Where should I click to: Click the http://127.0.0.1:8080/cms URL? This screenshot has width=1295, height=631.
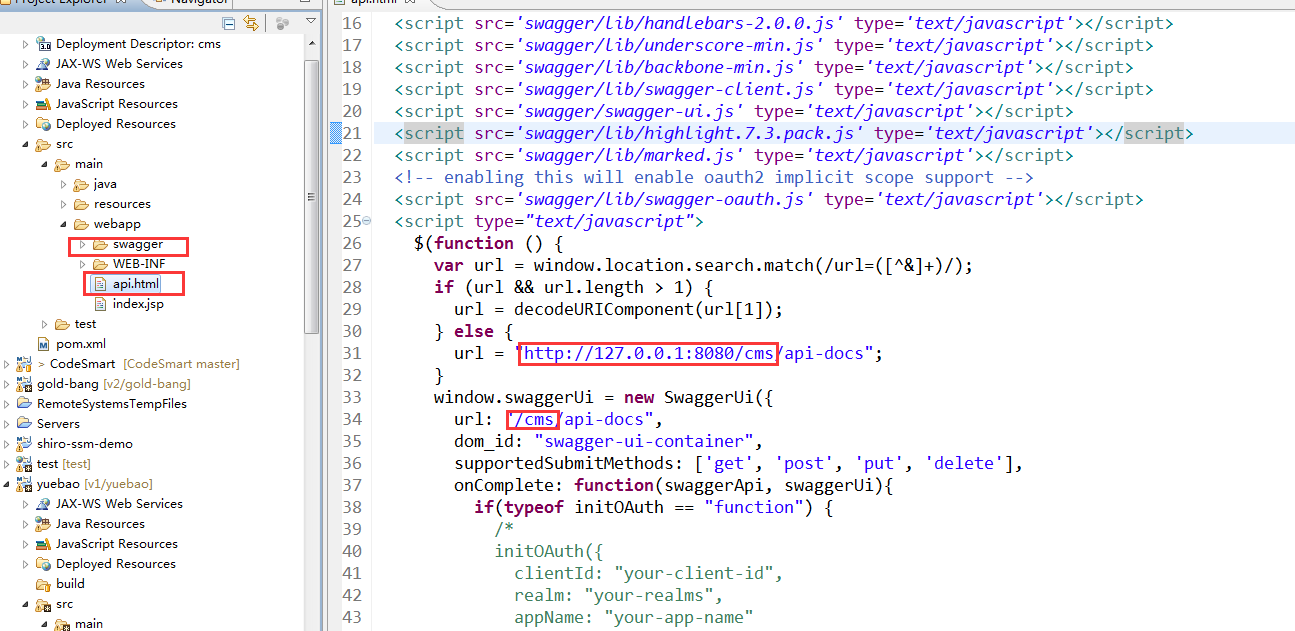[646, 353]
